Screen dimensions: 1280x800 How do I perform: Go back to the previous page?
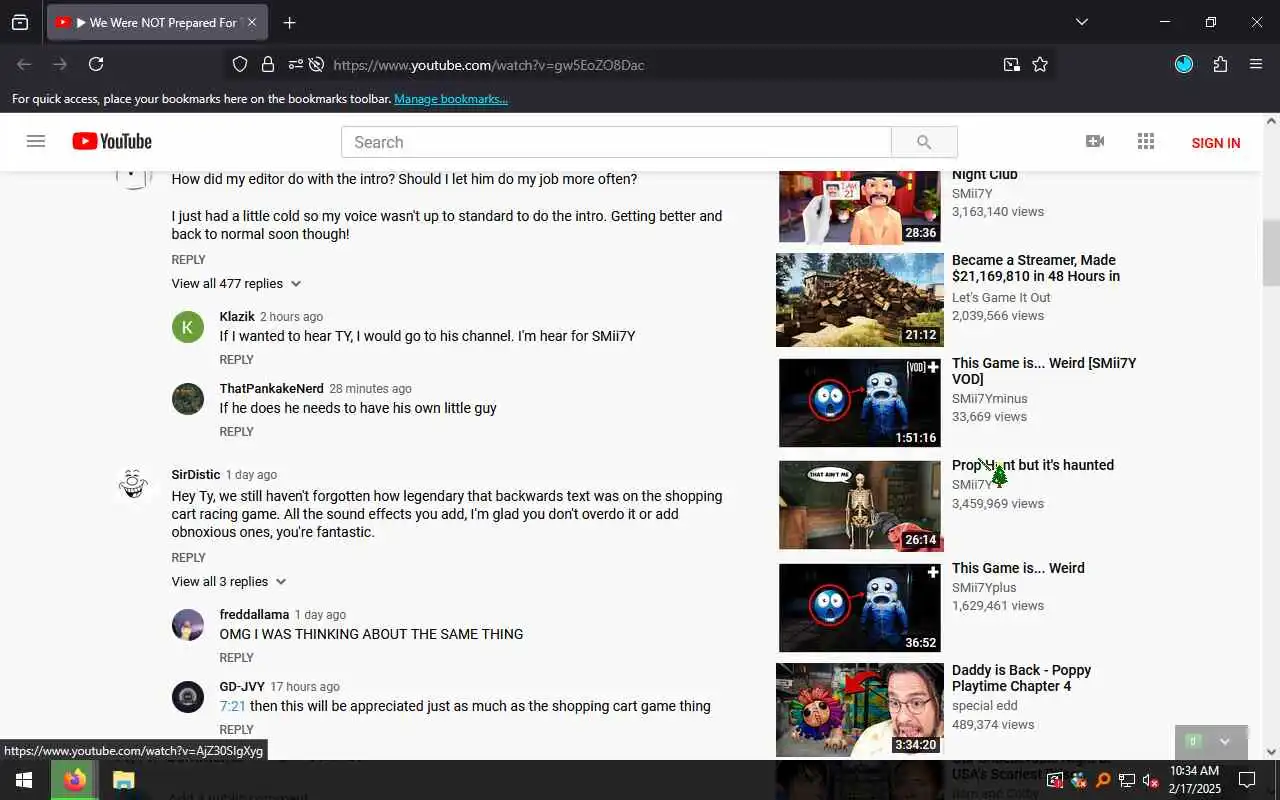[x=24, y=64]
